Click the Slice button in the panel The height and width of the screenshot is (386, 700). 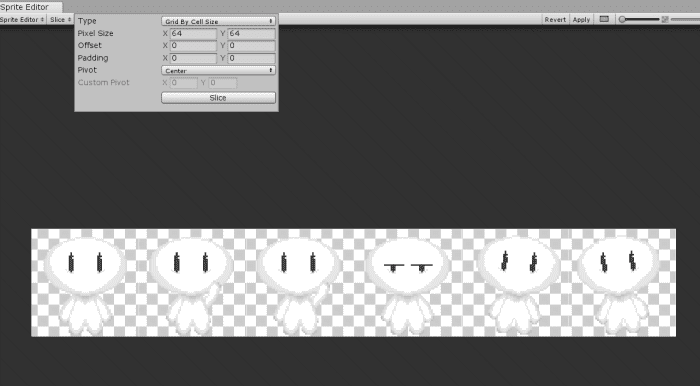(x=218, y=98)
